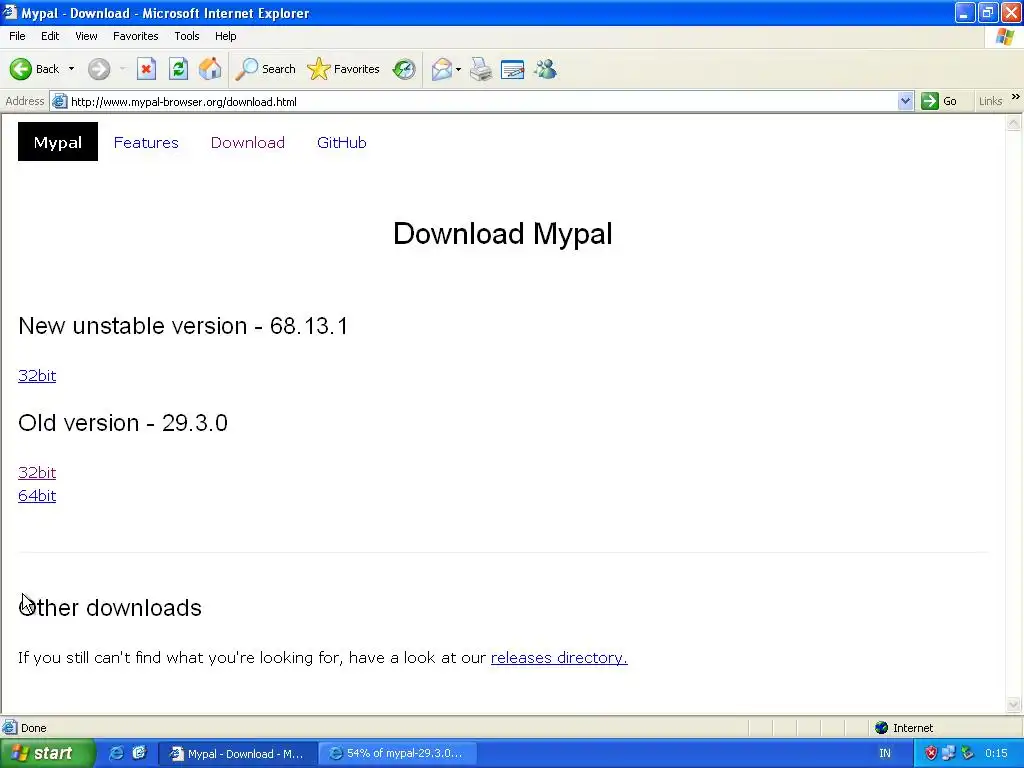1024x768 pixels.
Task: Click the Other downloads heading
Action: click(x=110, y=607)
